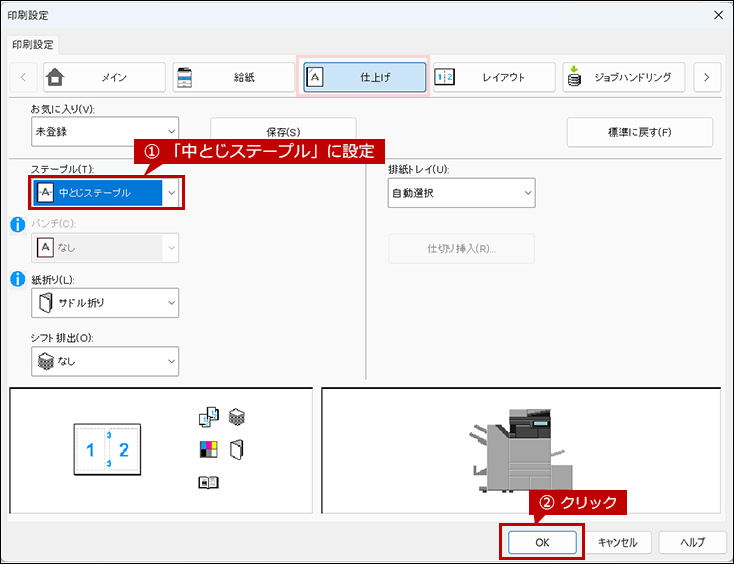Open the 紙折り サドル折り dropdown

[x=105, y=303]
